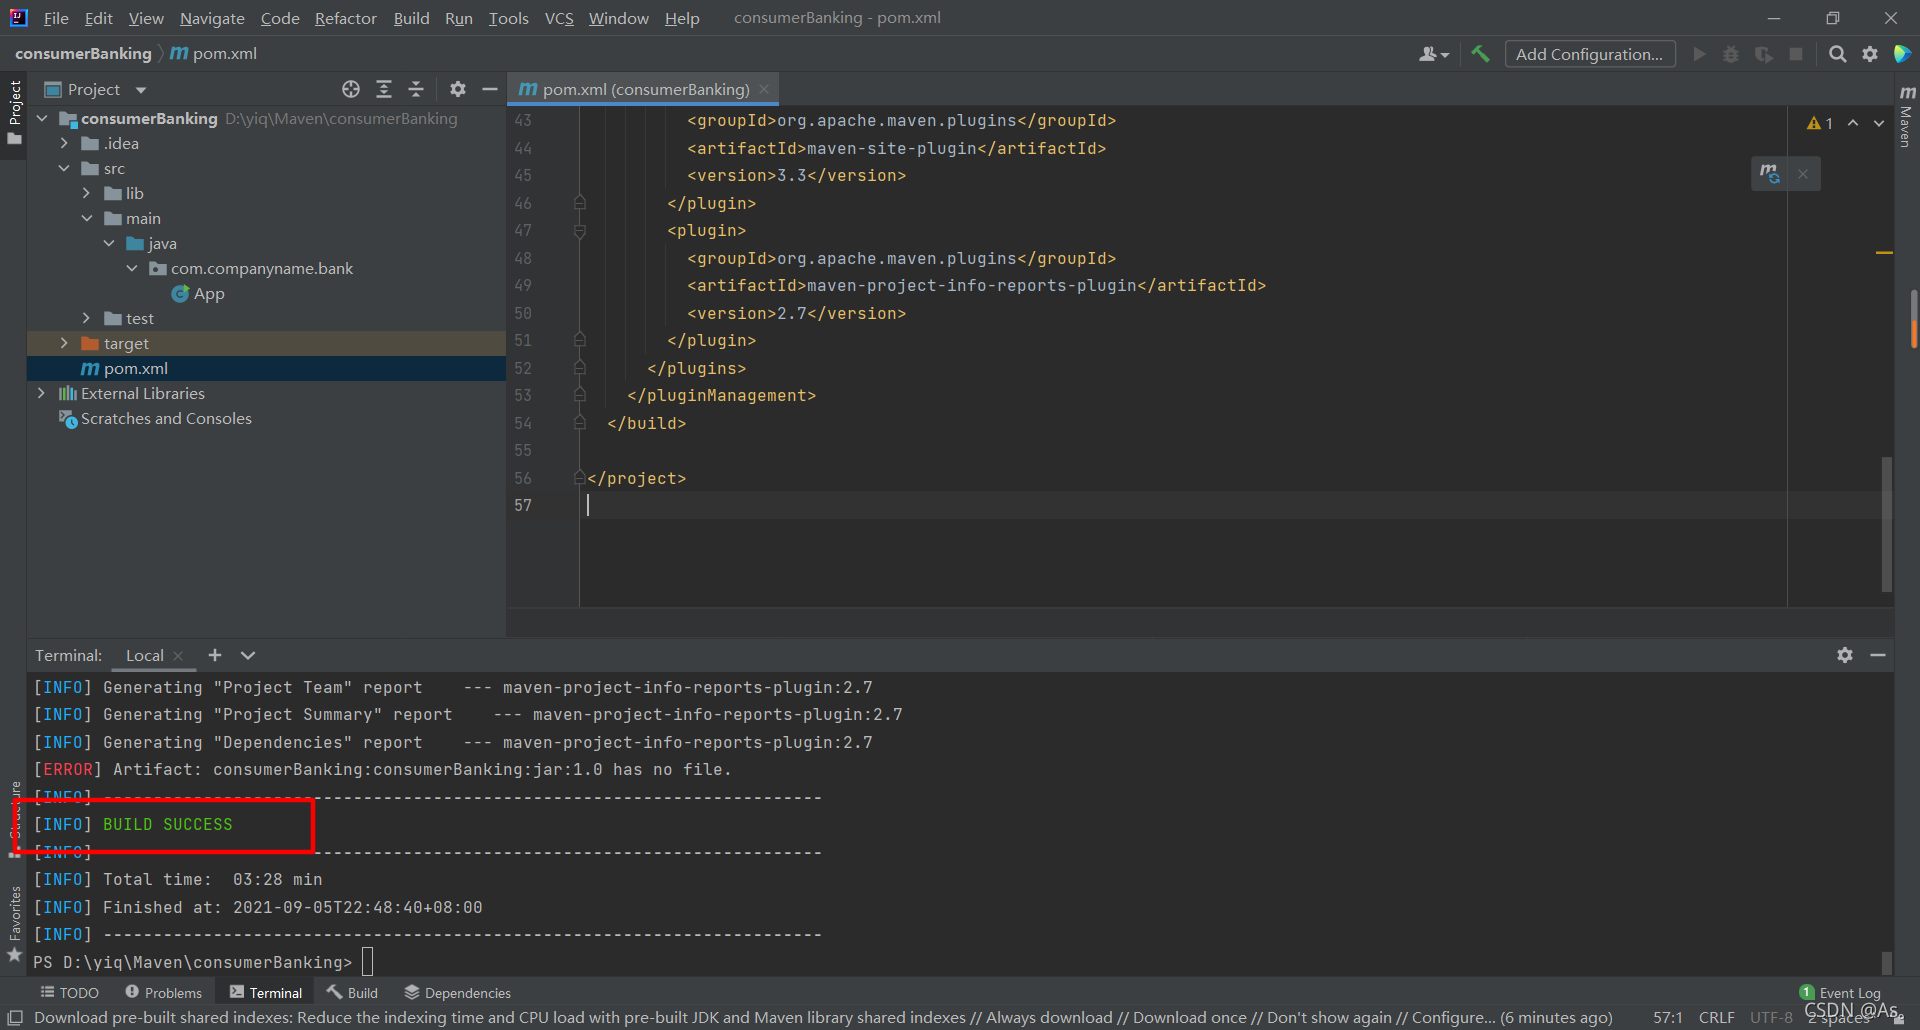Click the Build project hammer icon

(x=1480, y=54)
